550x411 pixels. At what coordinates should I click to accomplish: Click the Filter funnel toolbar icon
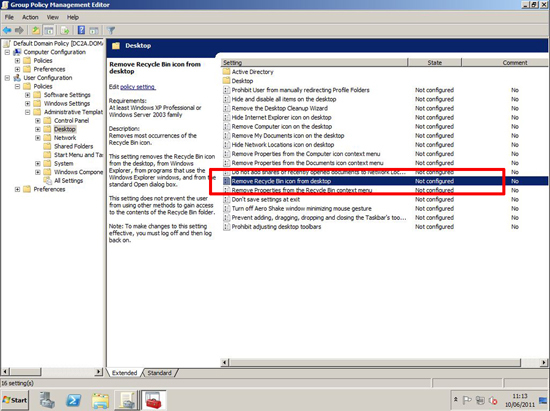pos(111,31)
